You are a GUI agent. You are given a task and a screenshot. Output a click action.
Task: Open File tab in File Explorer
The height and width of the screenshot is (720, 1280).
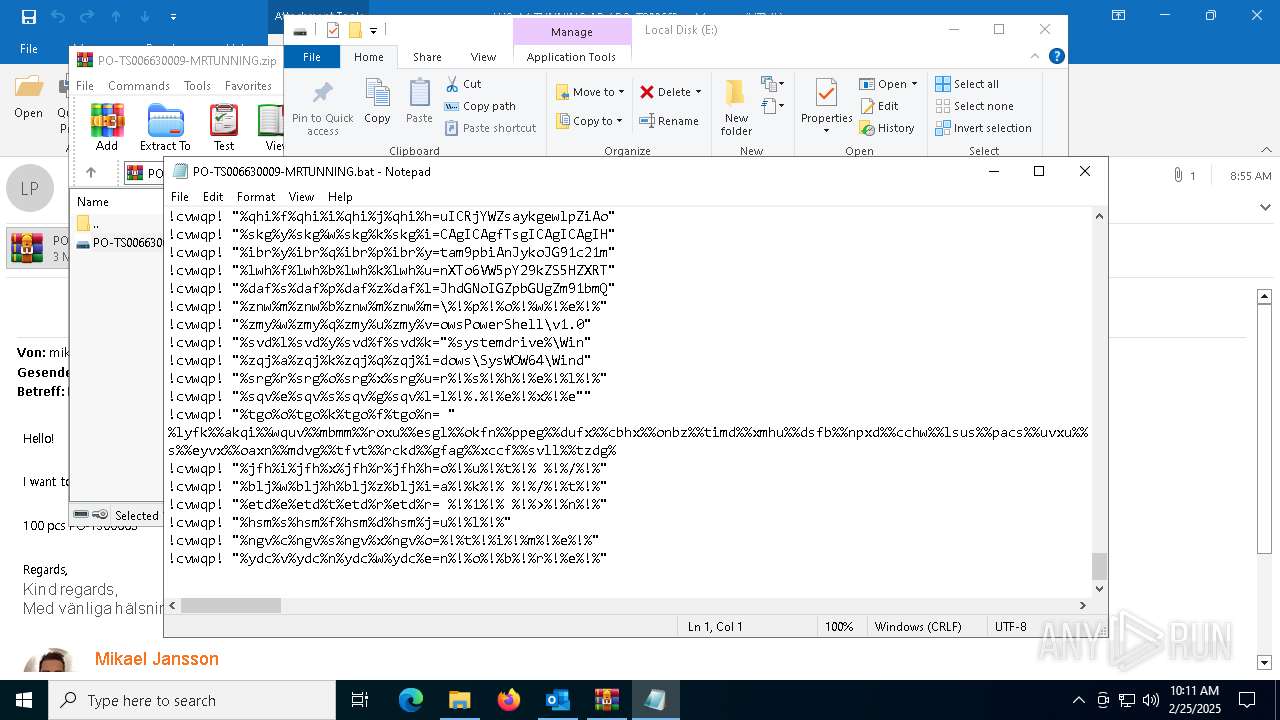(x=312, y=57)
